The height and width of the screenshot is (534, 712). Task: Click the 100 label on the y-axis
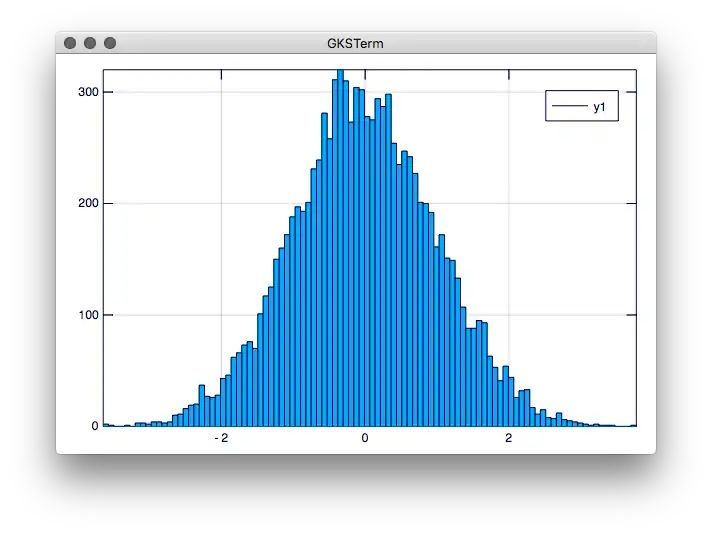point(88,315)
